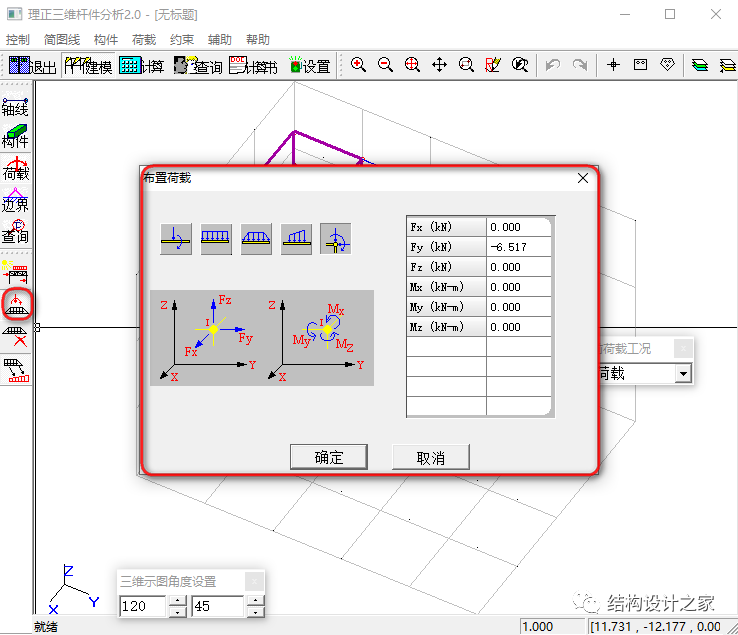Close the 三维示图角度设置 panel
The width and height of the screenshot is (738, 635).
pyautogui.click(x=255, y=581)
